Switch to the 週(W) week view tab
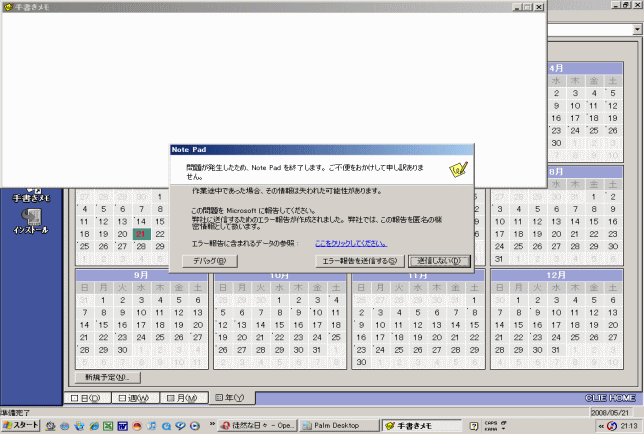 (135, 398)
